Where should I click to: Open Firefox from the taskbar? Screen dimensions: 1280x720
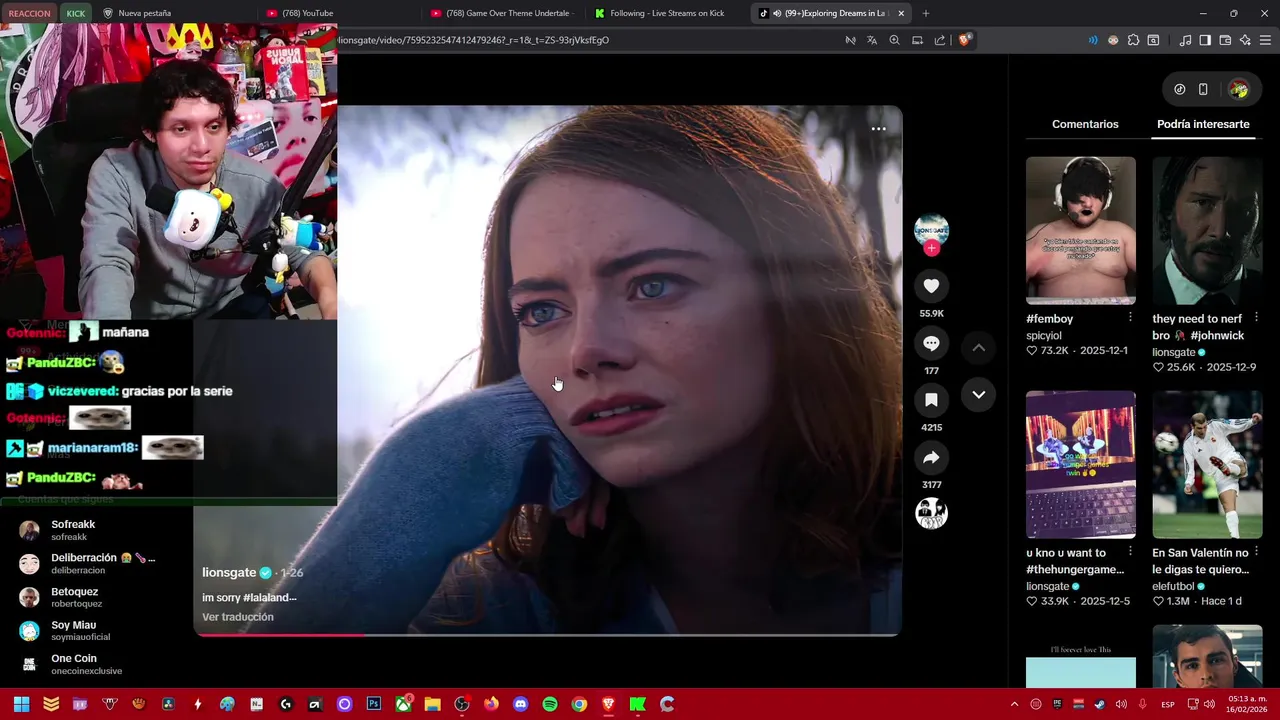click(491, 704)
